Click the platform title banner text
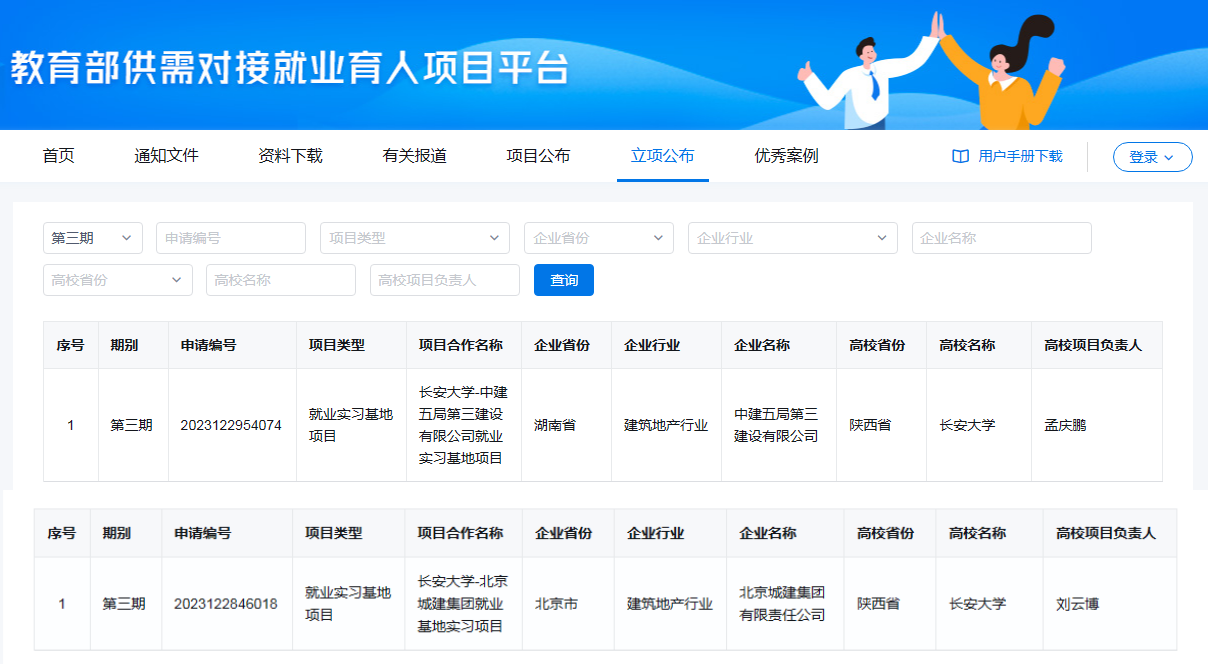1208x664 pixels. point(290,68)
